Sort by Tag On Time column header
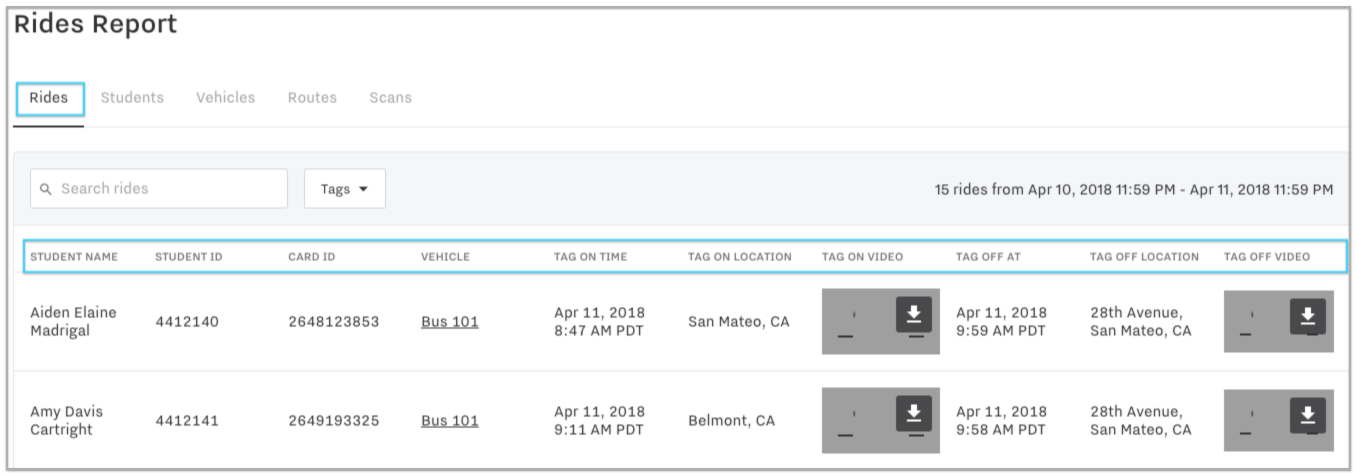1357x476 pixels. coord(590,257)
